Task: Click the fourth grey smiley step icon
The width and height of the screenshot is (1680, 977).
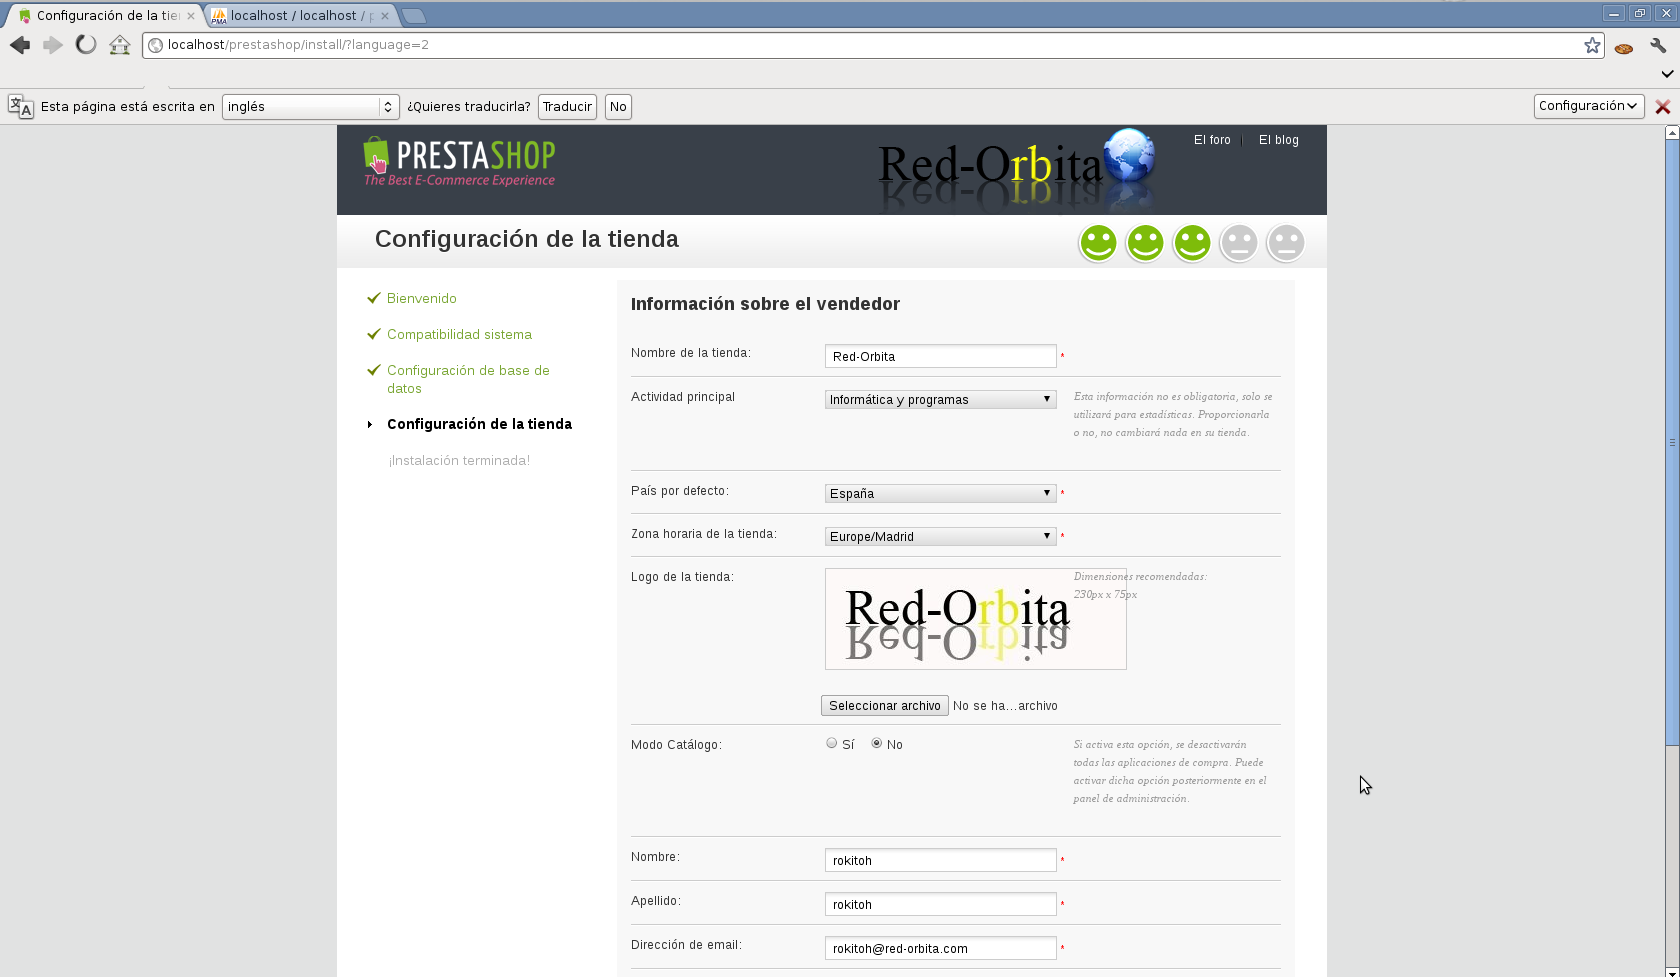Action: click(x=1238, y=243)
